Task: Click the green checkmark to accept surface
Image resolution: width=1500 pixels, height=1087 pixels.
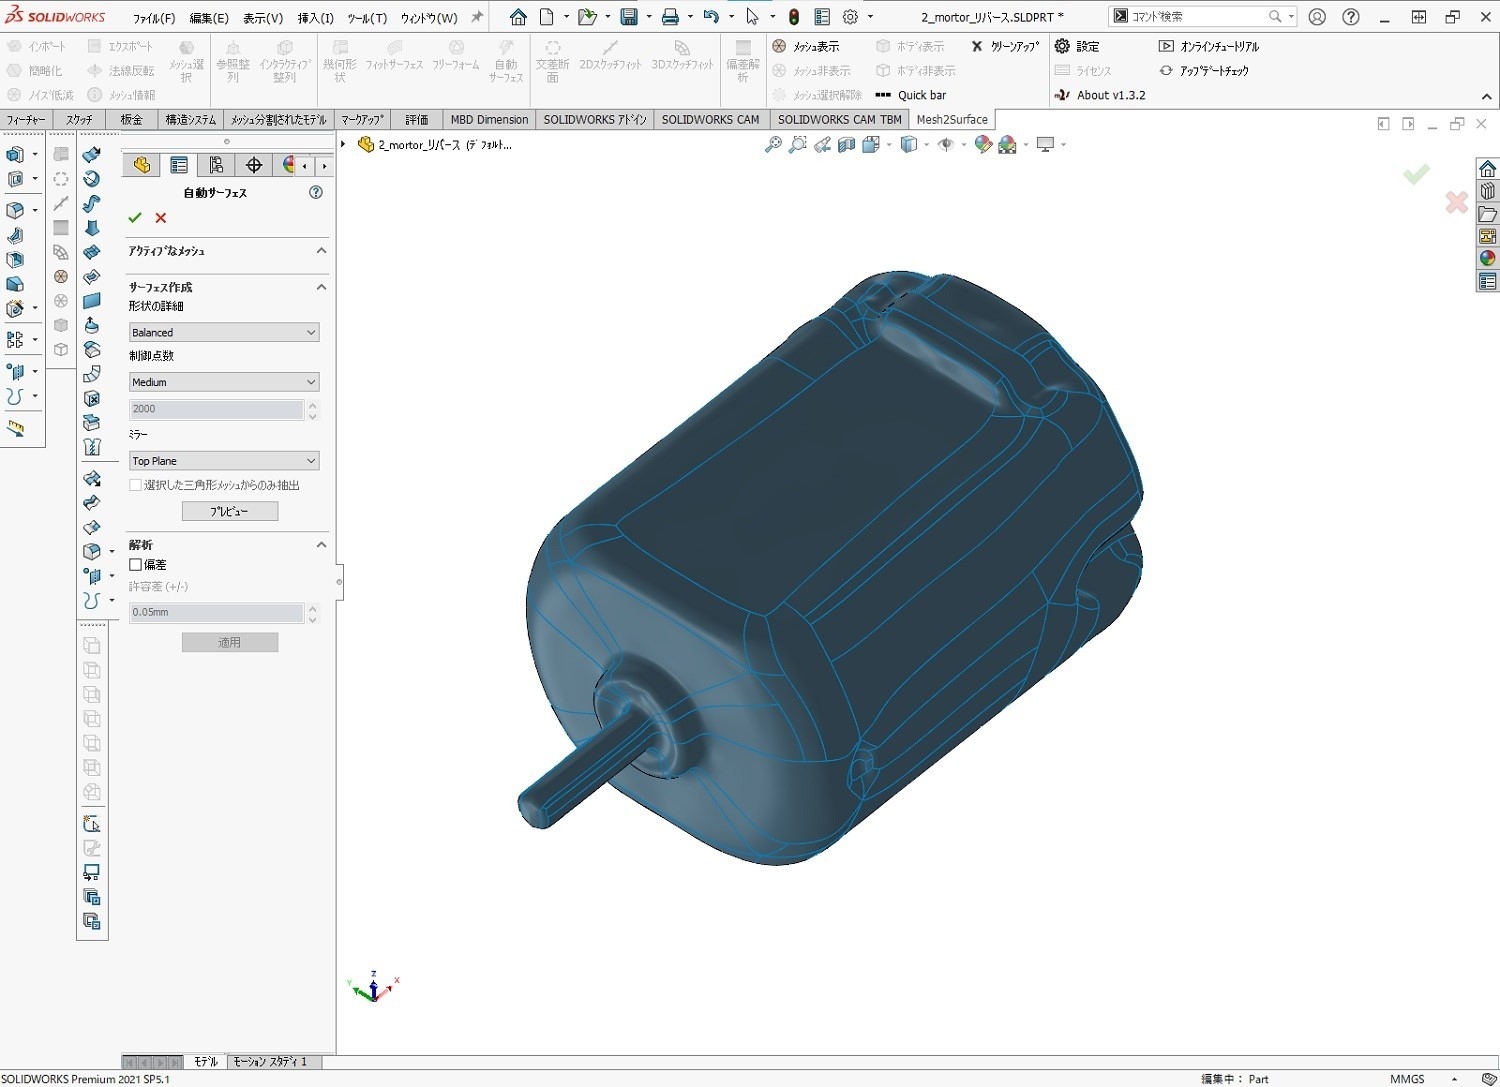Action: tap(135, 218)
